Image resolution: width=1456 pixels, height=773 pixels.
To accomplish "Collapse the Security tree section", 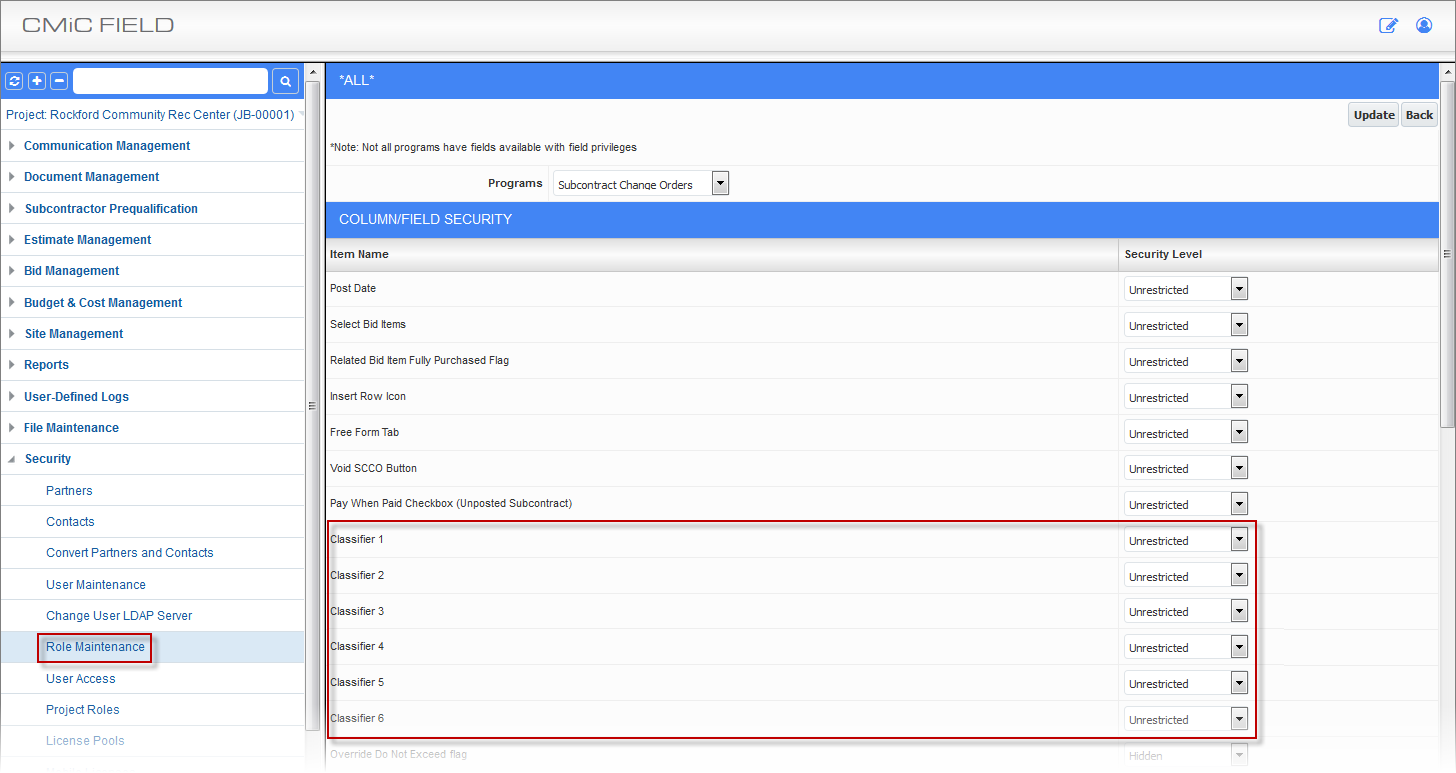I will click(x=12, y=459).
